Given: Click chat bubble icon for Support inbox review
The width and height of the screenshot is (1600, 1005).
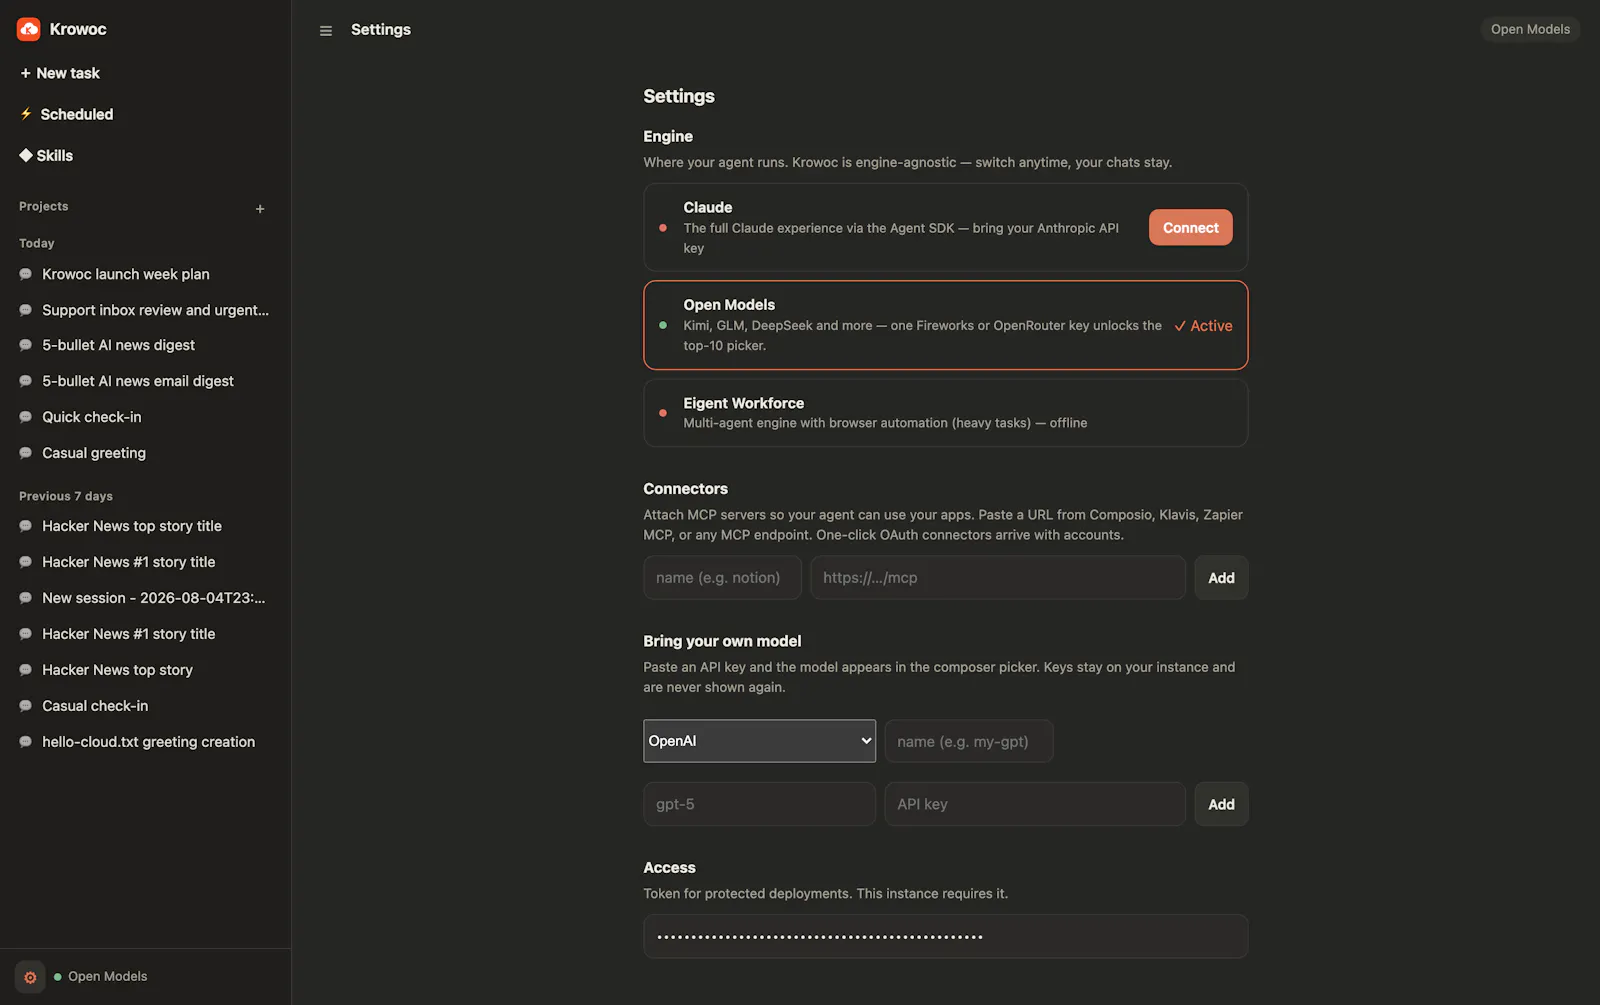Looking at the screenshot, I should [26, 310].
